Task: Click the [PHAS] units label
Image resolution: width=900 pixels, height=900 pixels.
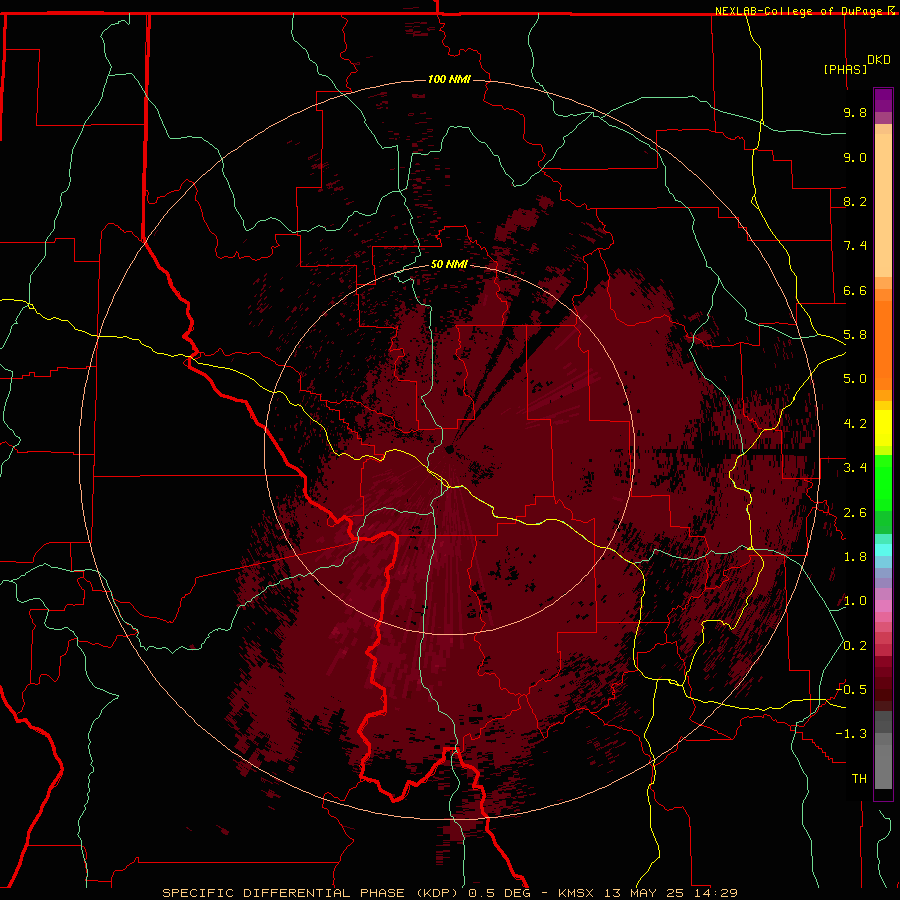Action: (x=845, y=69)
